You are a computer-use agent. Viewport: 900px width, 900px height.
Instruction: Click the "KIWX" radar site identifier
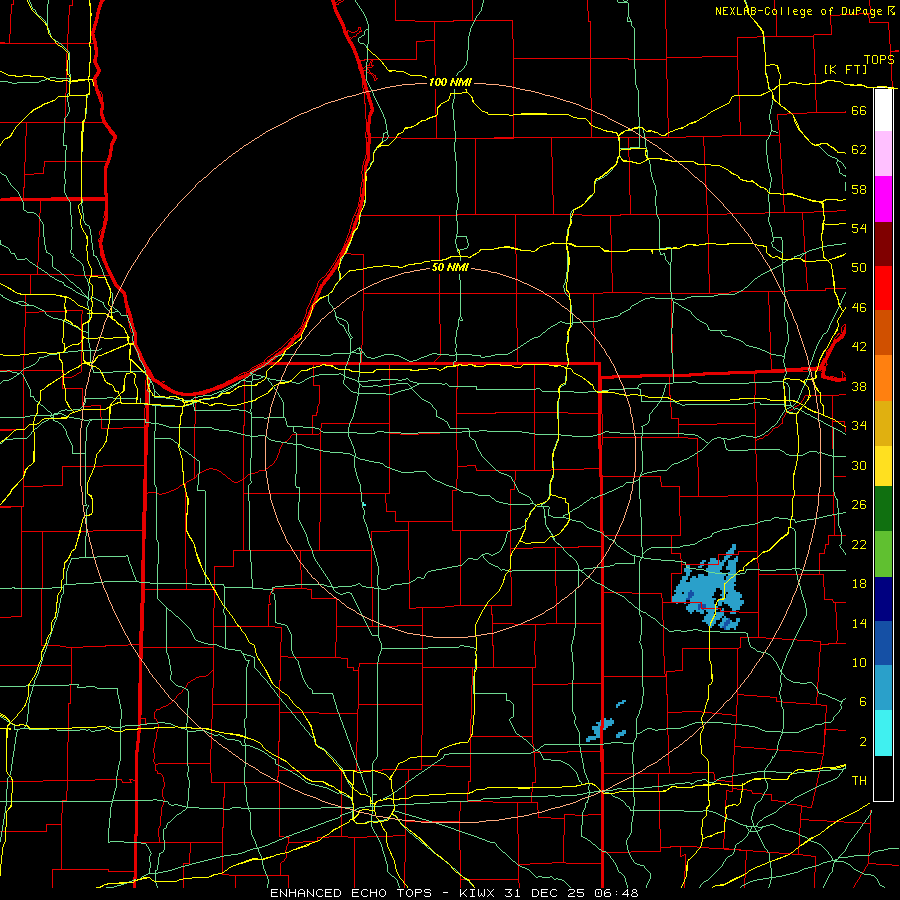click(479, 893)
